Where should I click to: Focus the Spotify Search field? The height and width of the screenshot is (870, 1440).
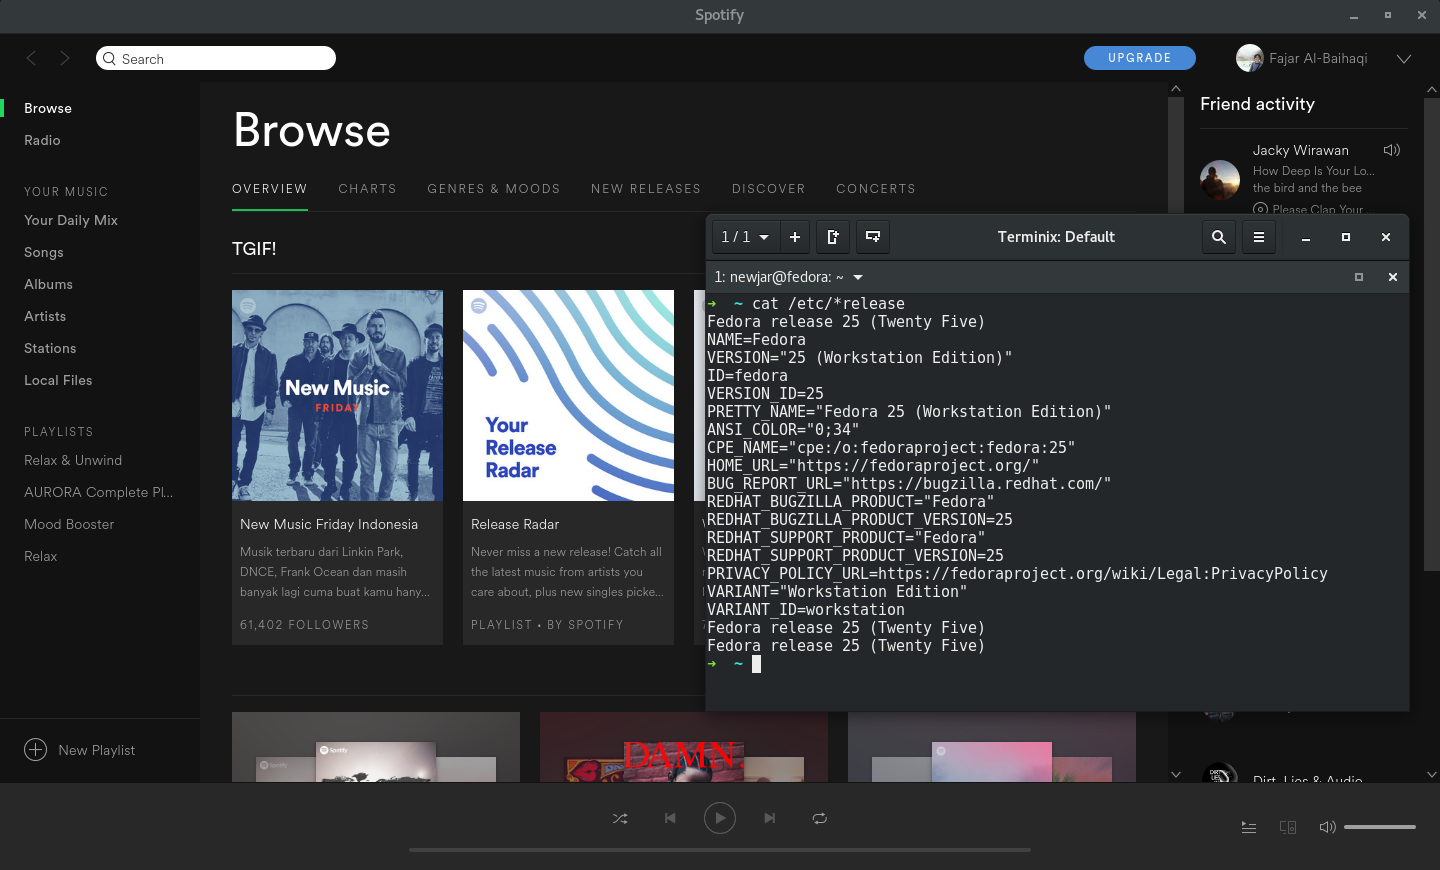(216, 58)
